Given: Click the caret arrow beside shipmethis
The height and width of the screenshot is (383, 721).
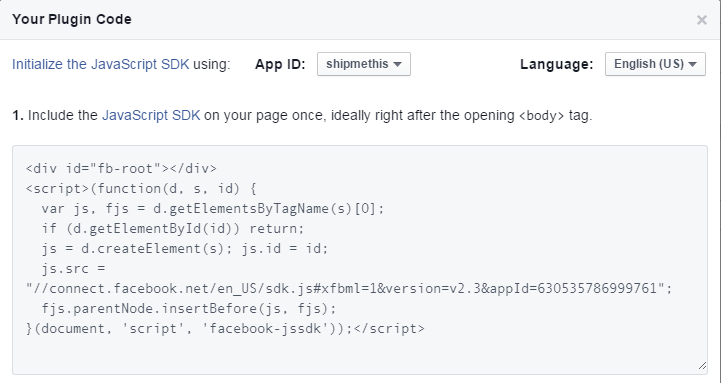Looking at the screenshot, I should pos(398,64).
